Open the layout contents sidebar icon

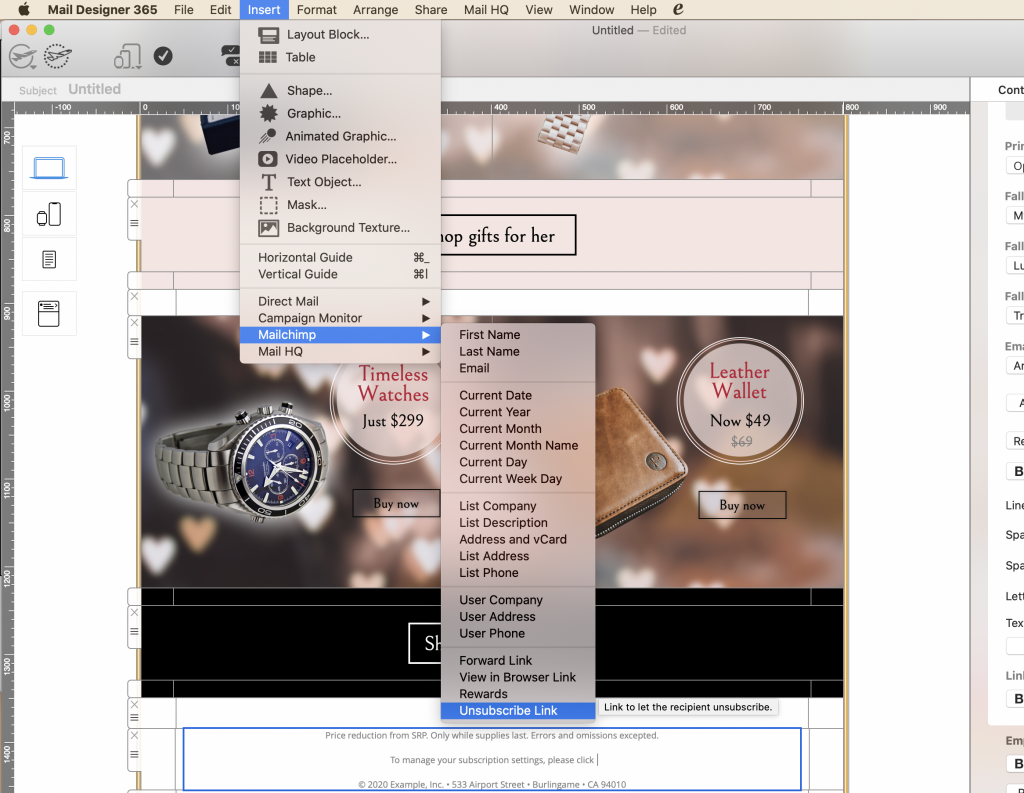click(x=49, y=314)
